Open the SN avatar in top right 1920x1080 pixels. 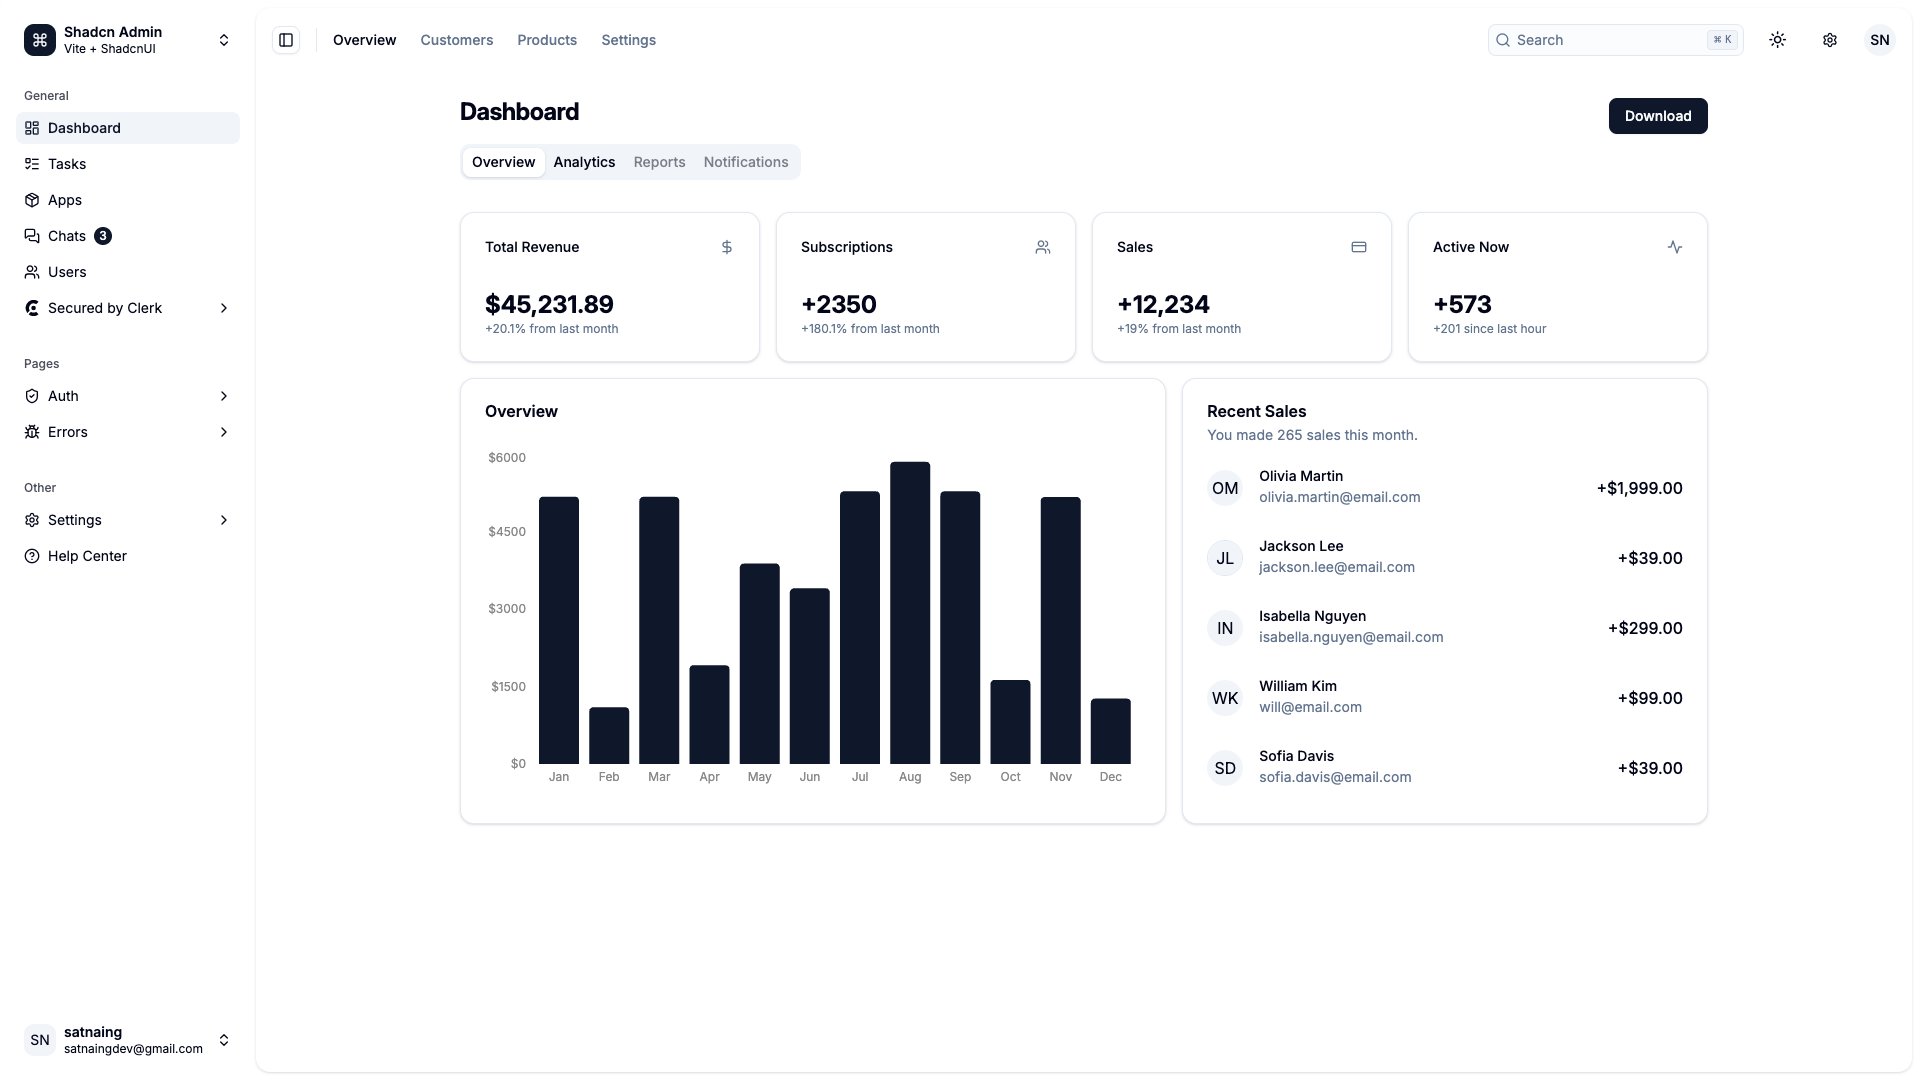point(1880,39)
